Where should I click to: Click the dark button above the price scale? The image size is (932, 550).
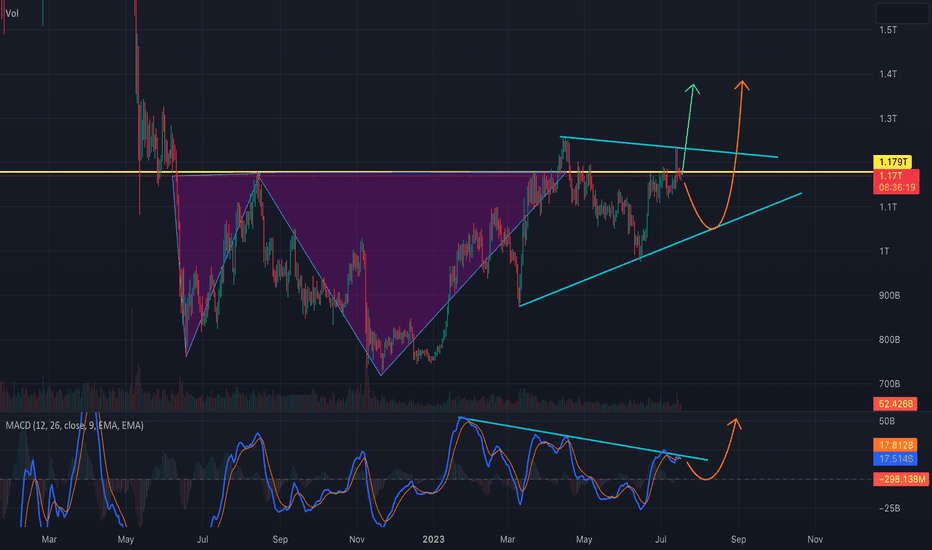902,13
